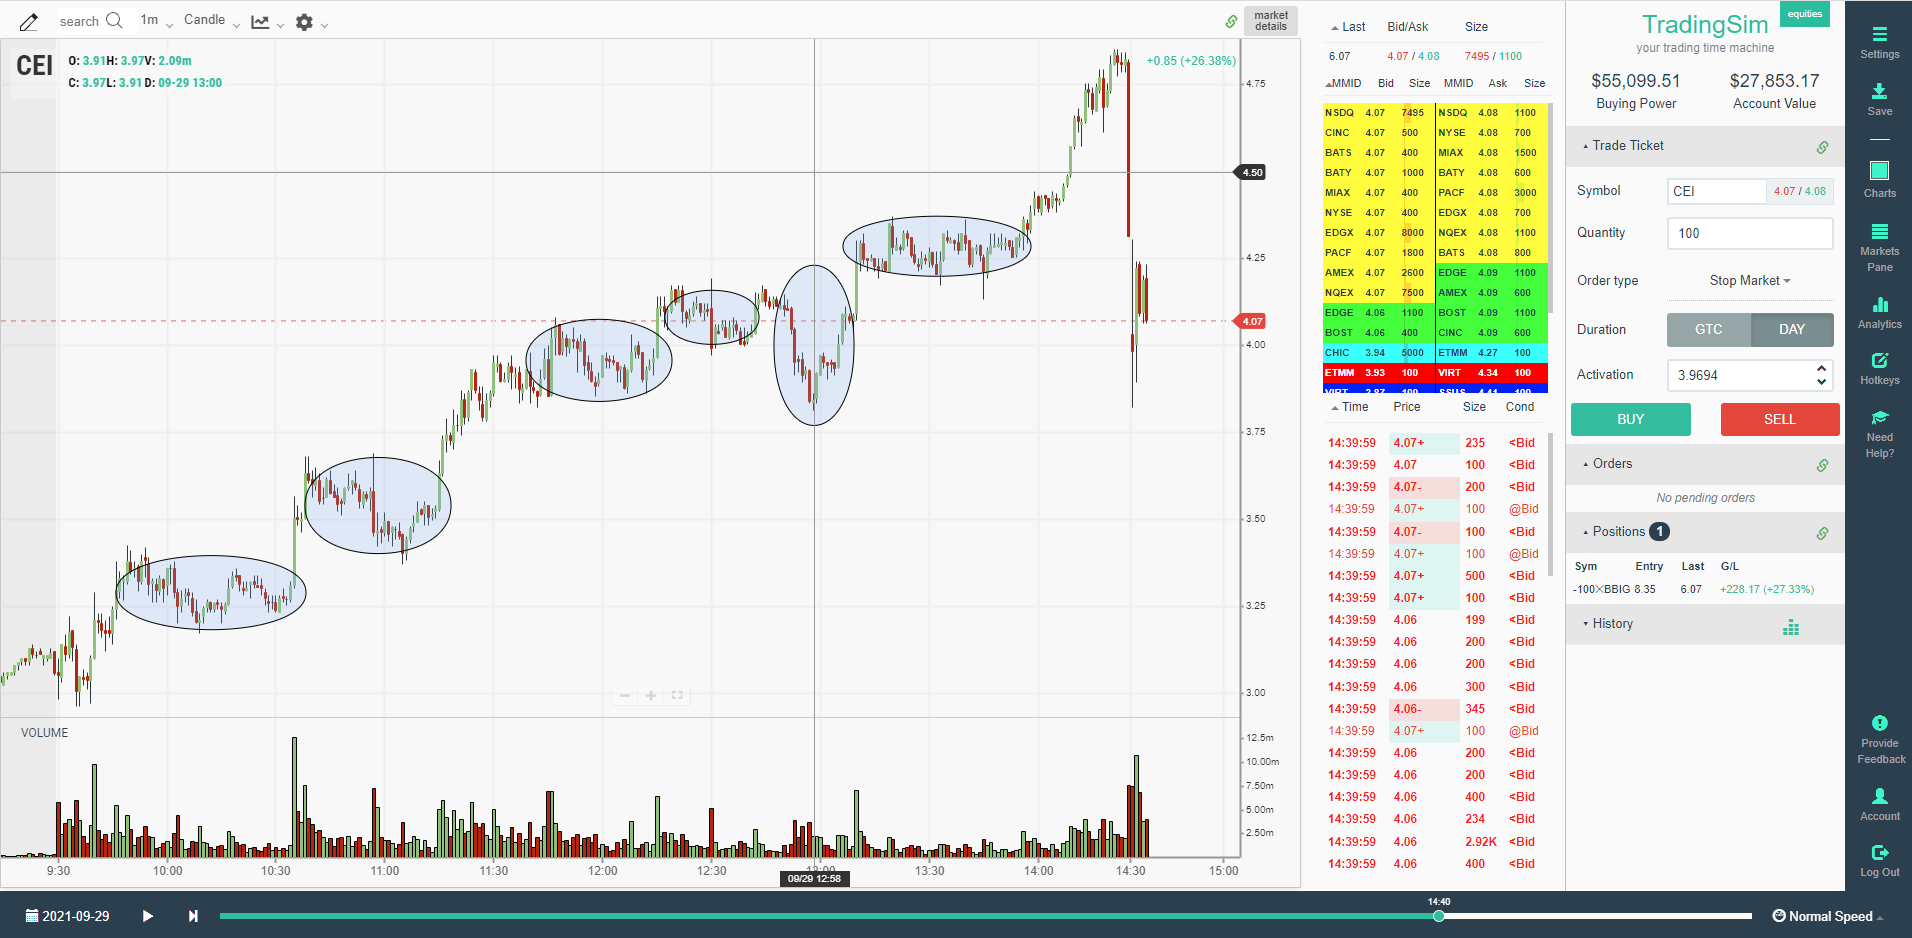The width and height of the screenshot is (1912, 938).
Task: Set order duration to GTC
Action: point(1708,329)
